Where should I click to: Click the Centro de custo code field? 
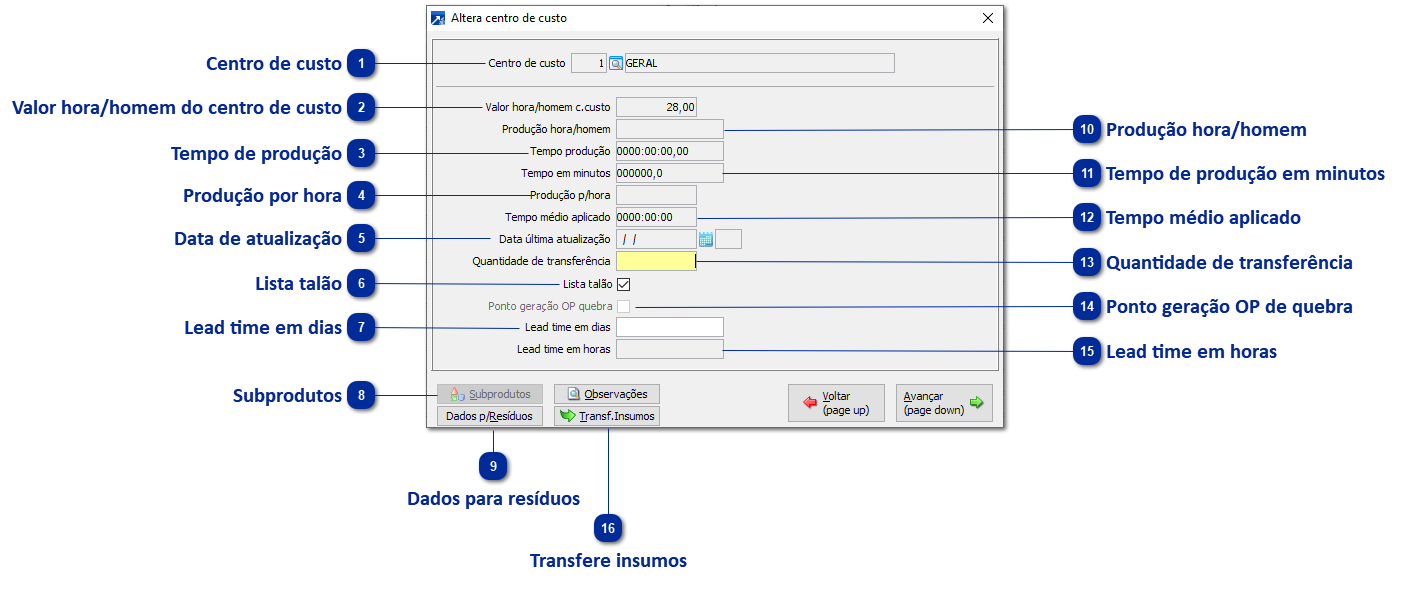[589, 63]
